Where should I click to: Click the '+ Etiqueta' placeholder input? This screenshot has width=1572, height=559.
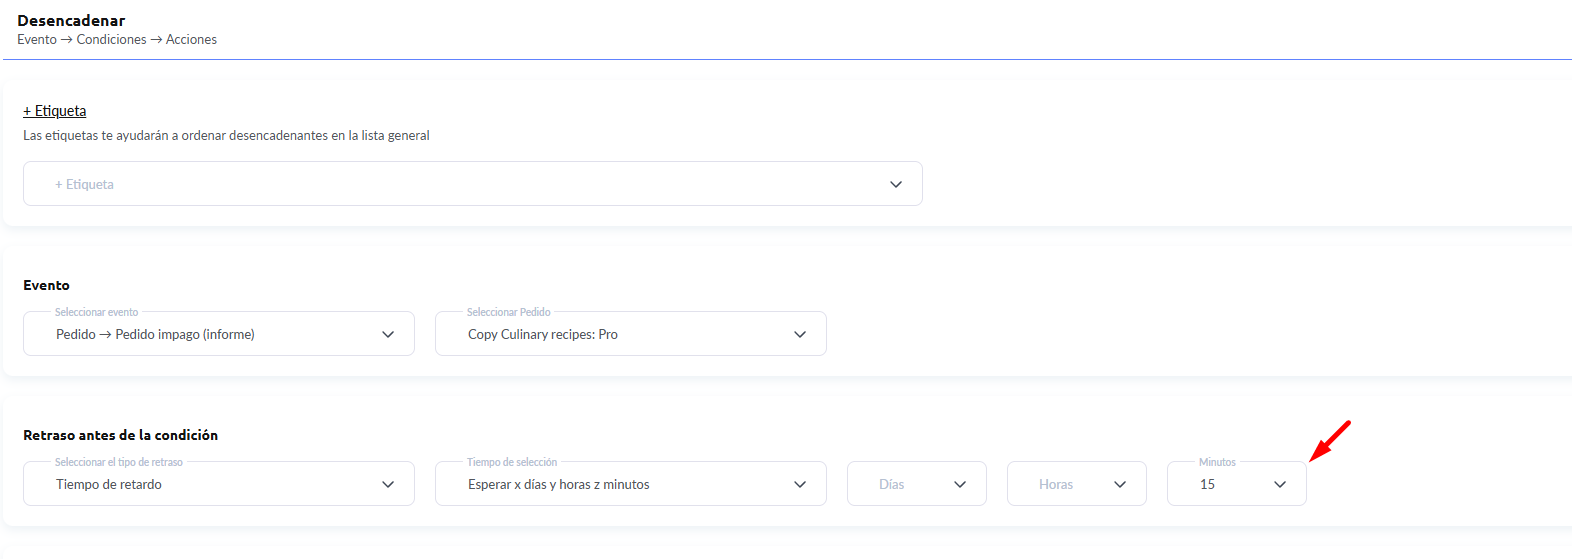pos(400,184)
